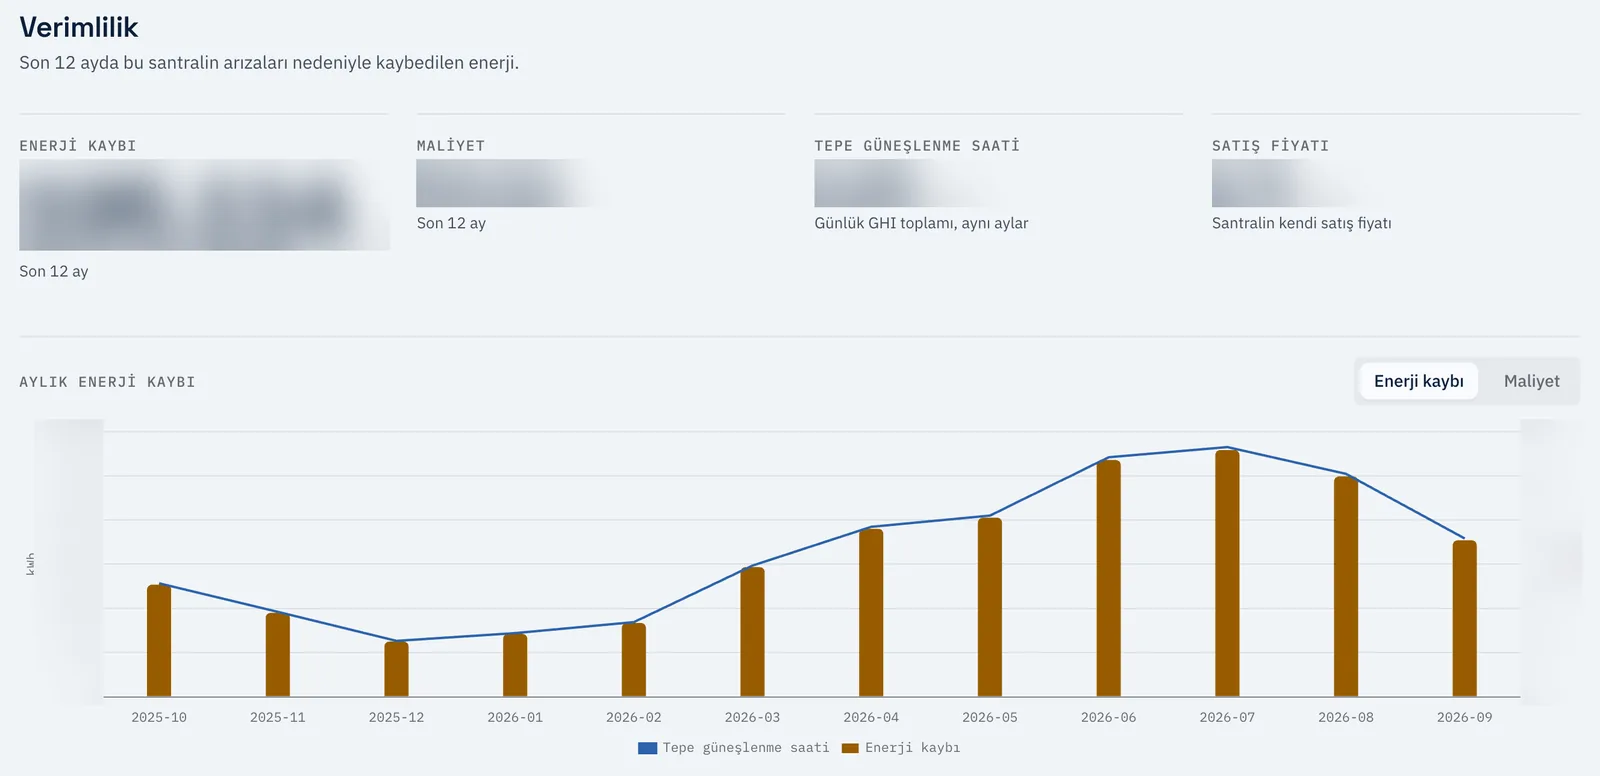Toggle the Enerji kaybı legend swatch
This screenshot has height=776, width=1600.
tap(850, 748)
